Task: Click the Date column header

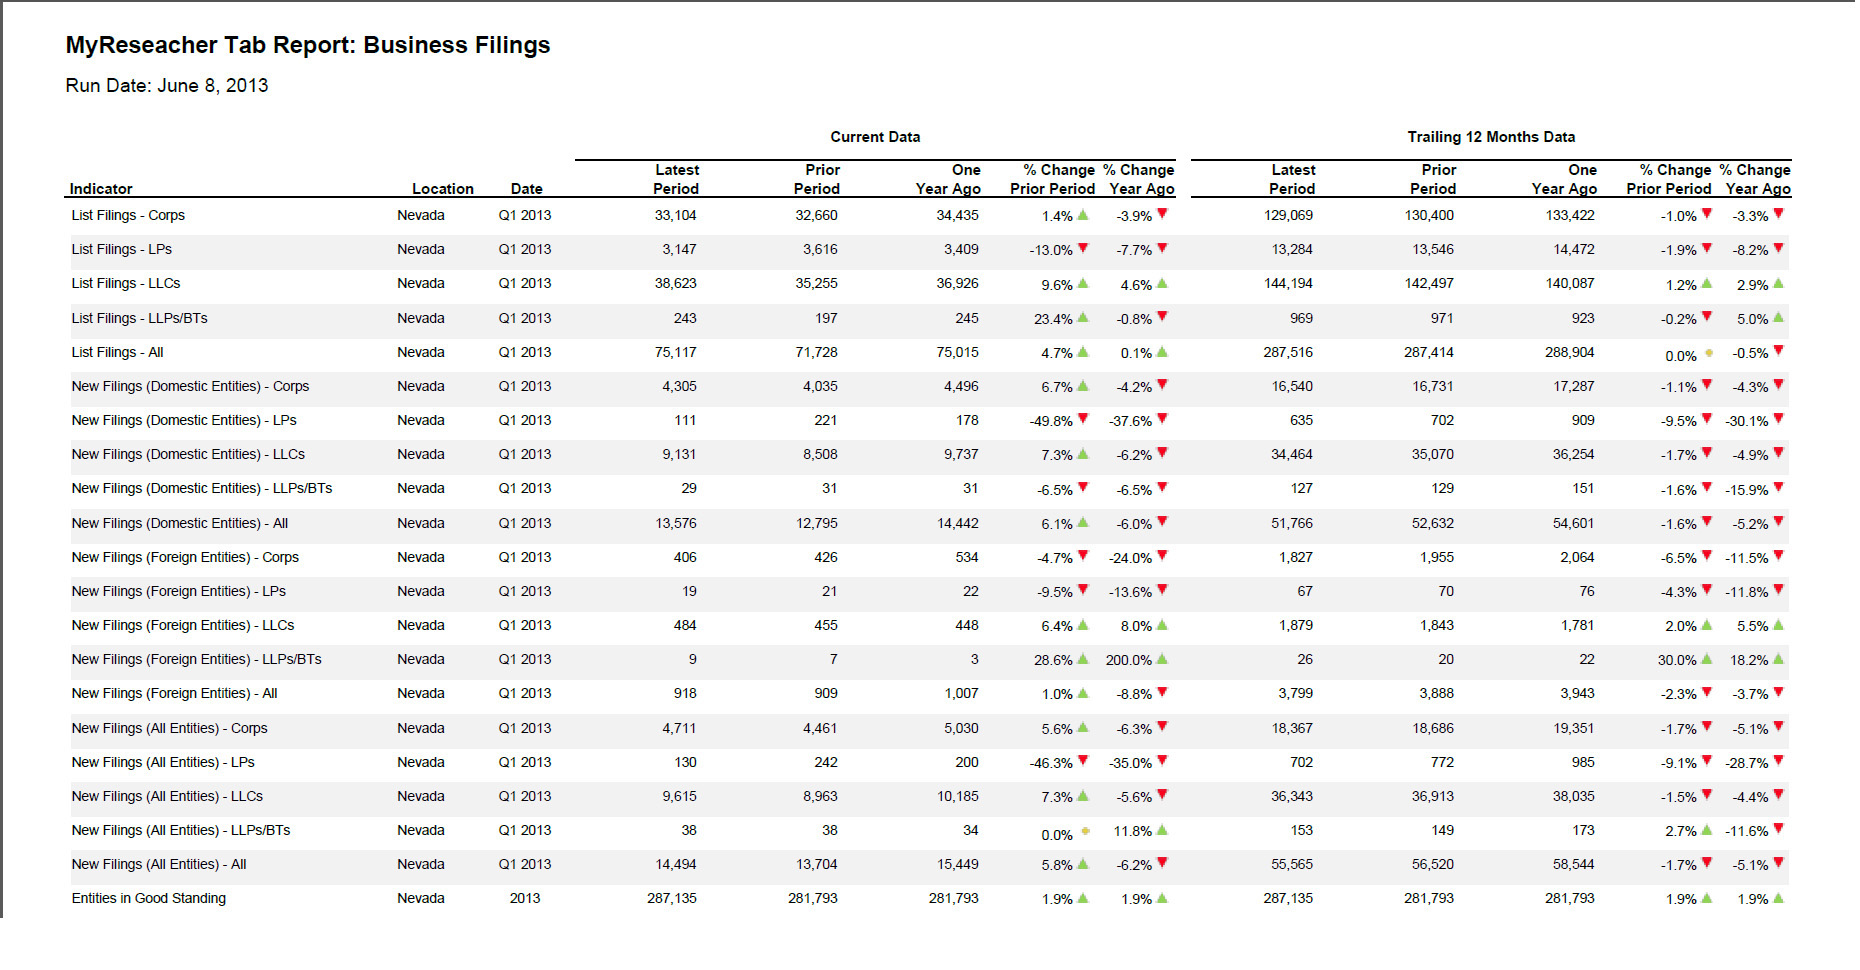Action: click(527, 189)
